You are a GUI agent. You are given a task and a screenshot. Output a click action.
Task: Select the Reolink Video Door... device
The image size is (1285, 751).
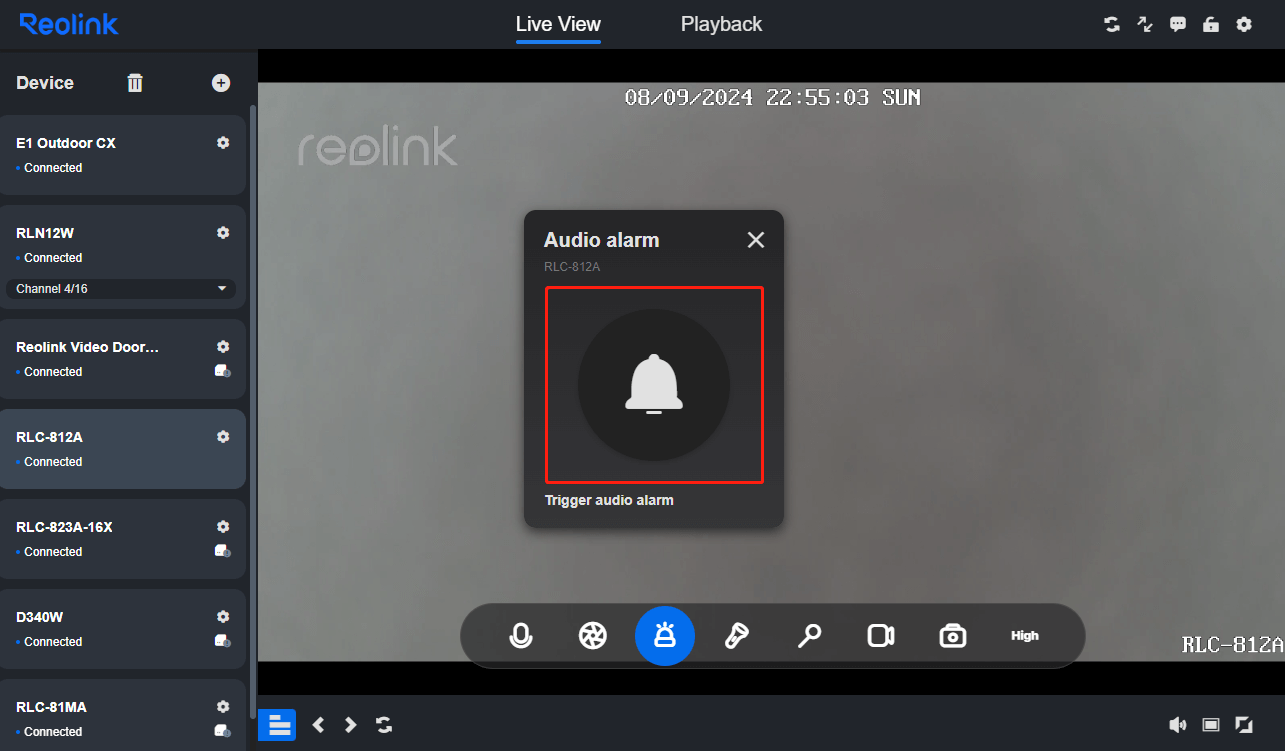pos(122,359)
